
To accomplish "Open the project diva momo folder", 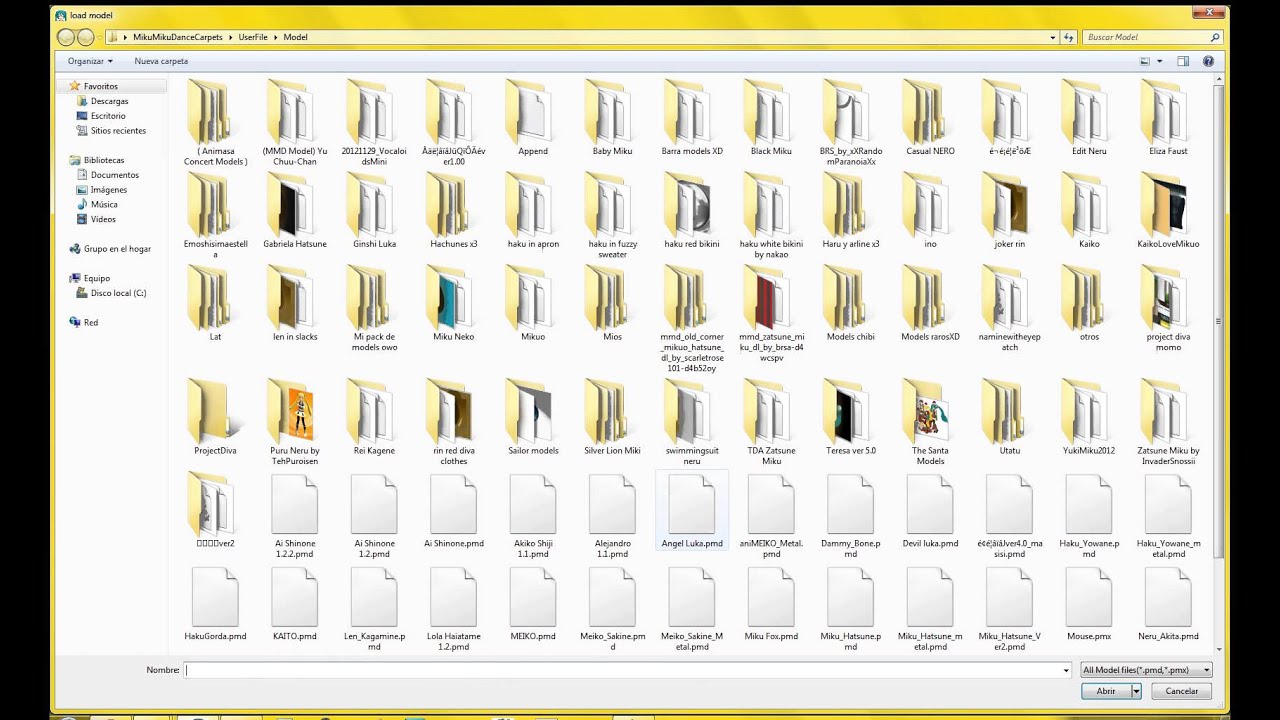I will click(1168, 309).
